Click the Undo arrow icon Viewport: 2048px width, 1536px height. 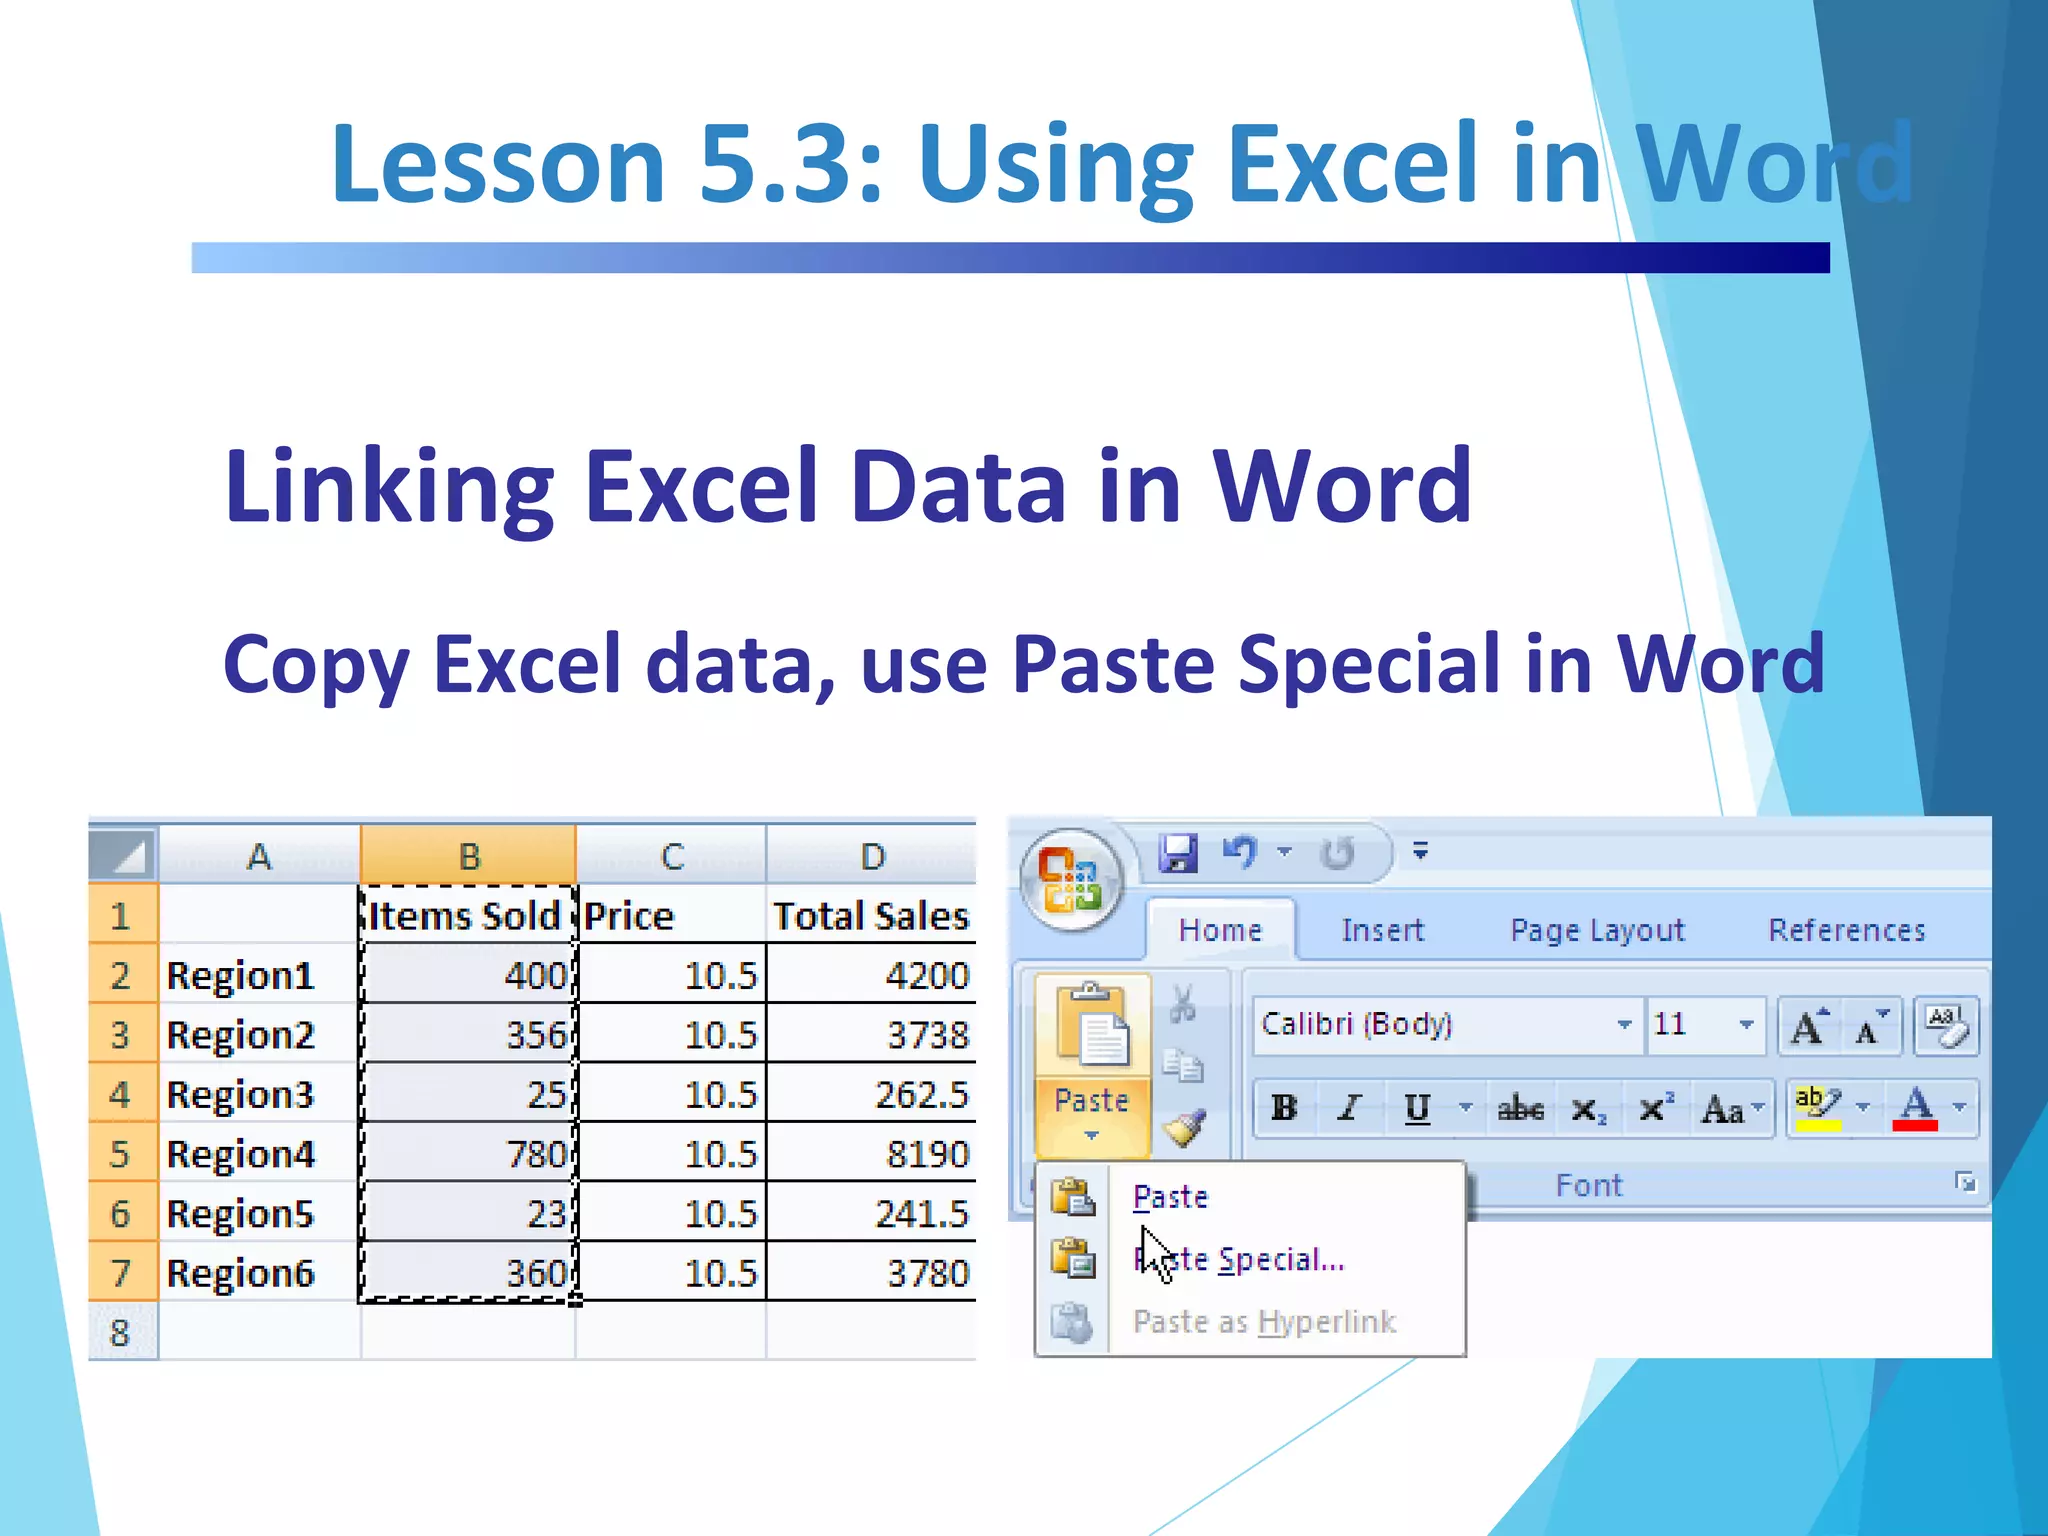tap(1240, 853)
